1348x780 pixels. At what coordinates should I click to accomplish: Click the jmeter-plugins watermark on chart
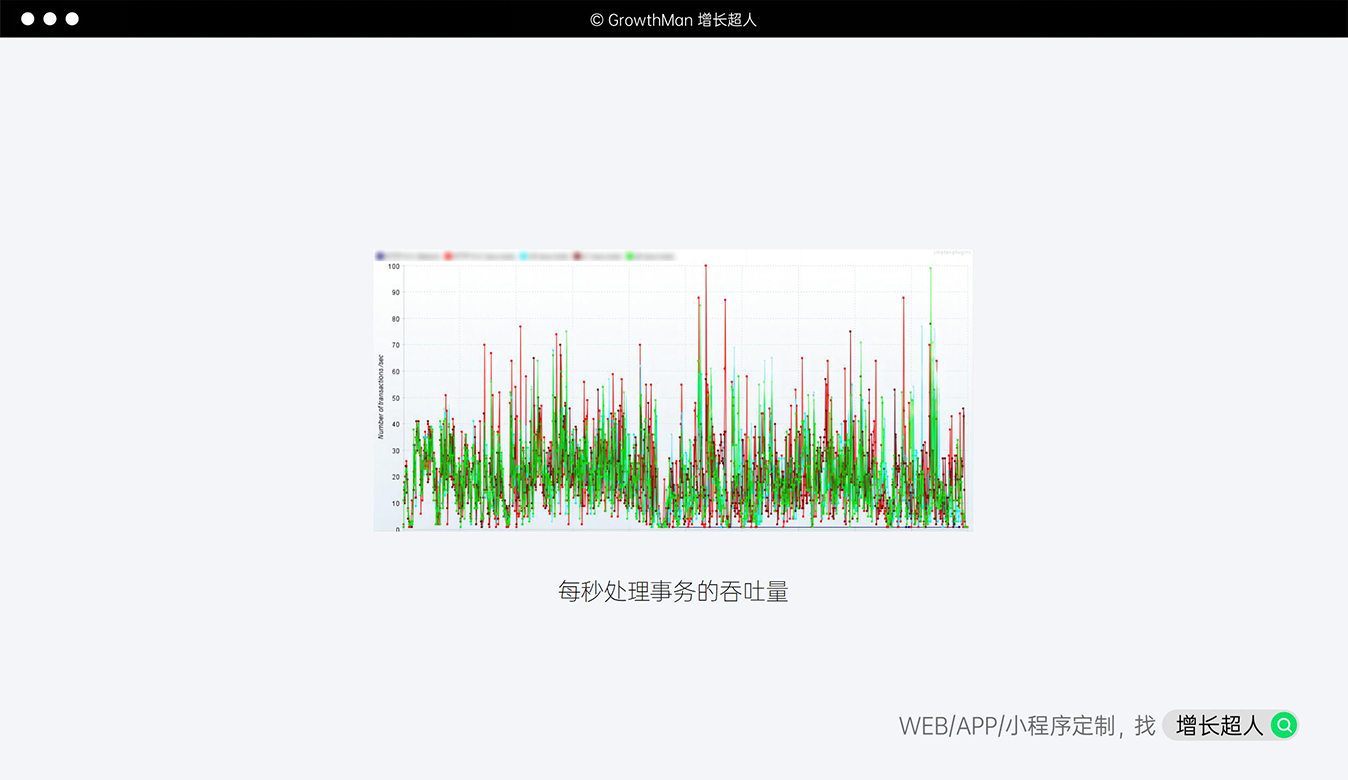click(950, 254)
